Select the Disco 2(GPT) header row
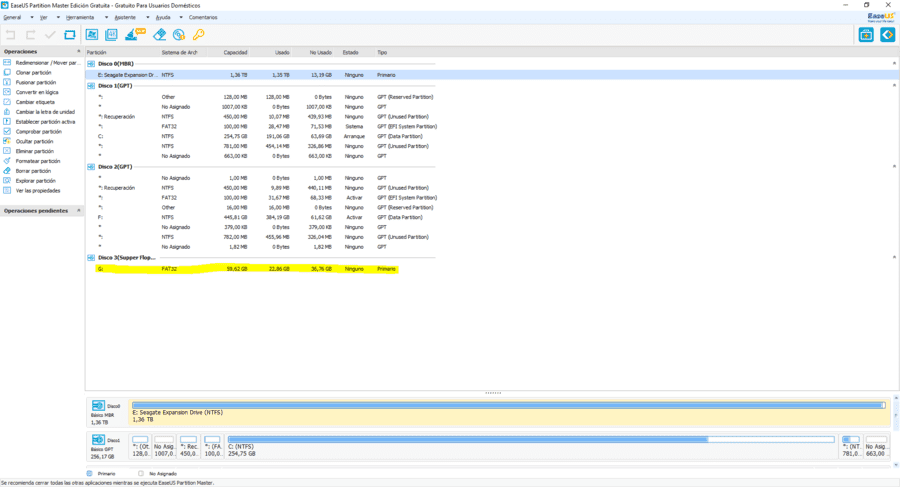This screenshot has height=487, width=900. (115, 167)
